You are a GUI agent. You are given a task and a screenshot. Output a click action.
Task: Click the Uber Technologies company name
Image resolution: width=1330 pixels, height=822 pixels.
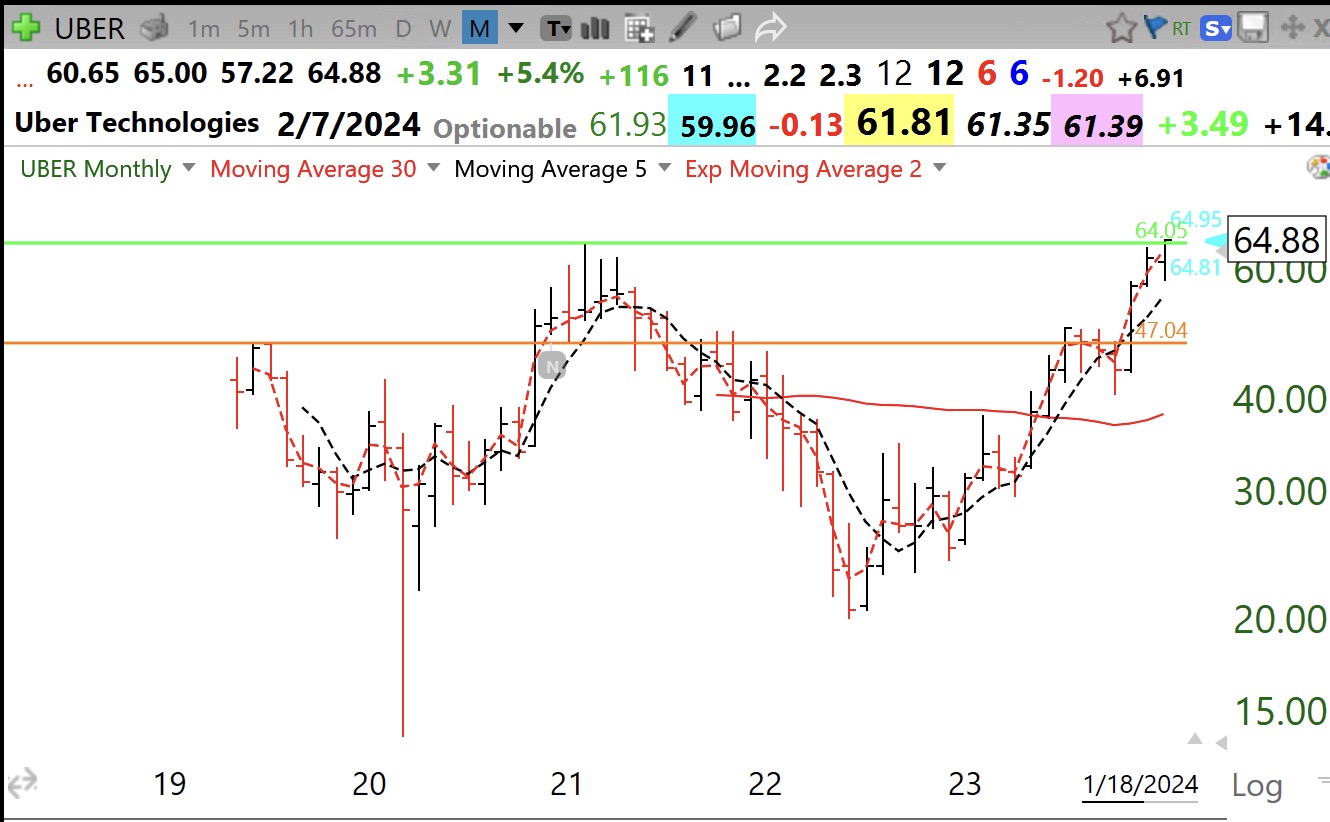click(137, 123)
